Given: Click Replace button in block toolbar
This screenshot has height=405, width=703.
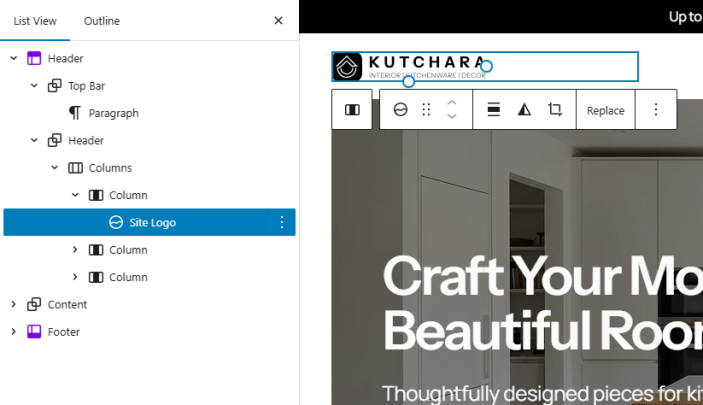Looking at the screenshot, I should [x=605, y=110].
